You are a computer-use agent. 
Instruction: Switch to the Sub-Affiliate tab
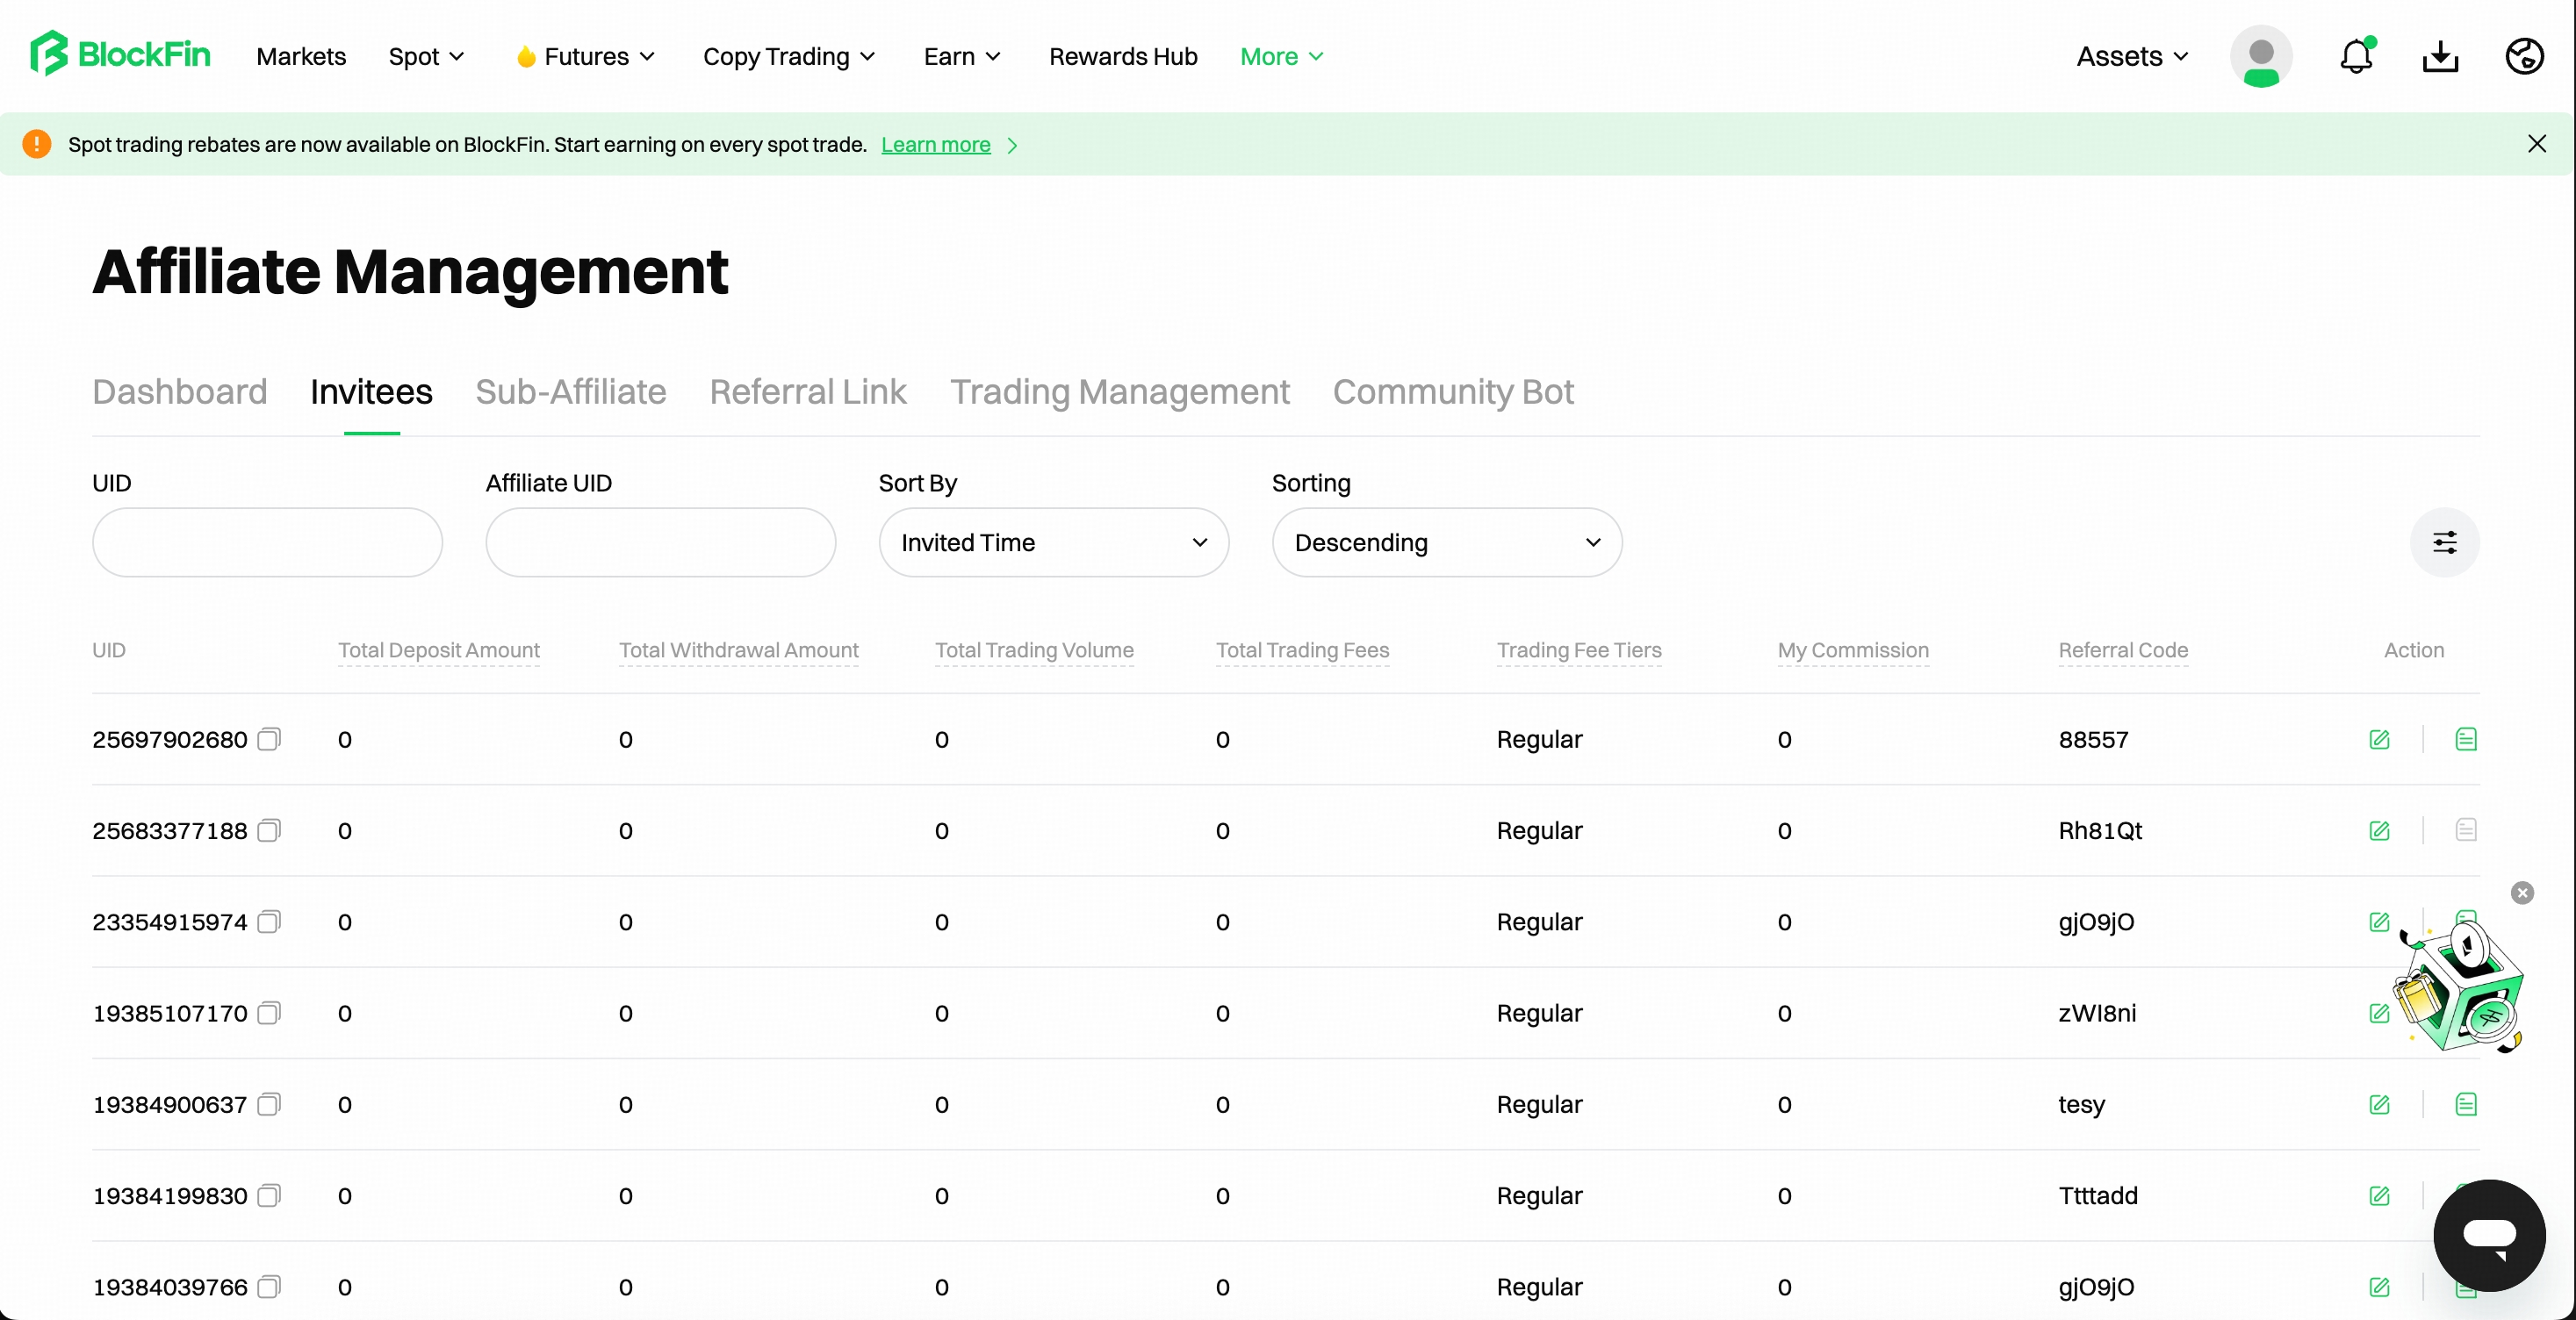tap(570, 391)
